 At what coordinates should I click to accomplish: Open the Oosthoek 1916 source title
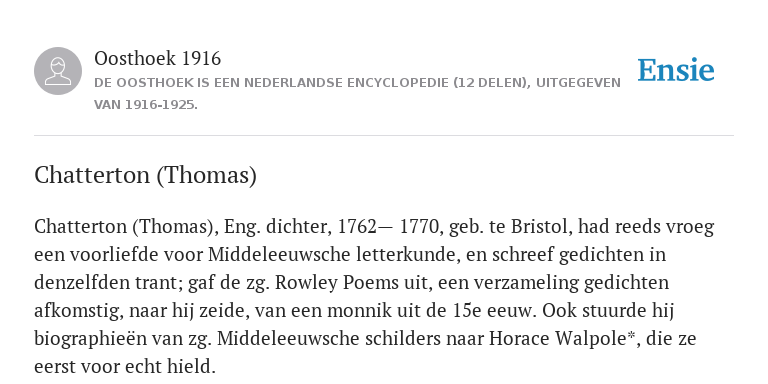157,59
